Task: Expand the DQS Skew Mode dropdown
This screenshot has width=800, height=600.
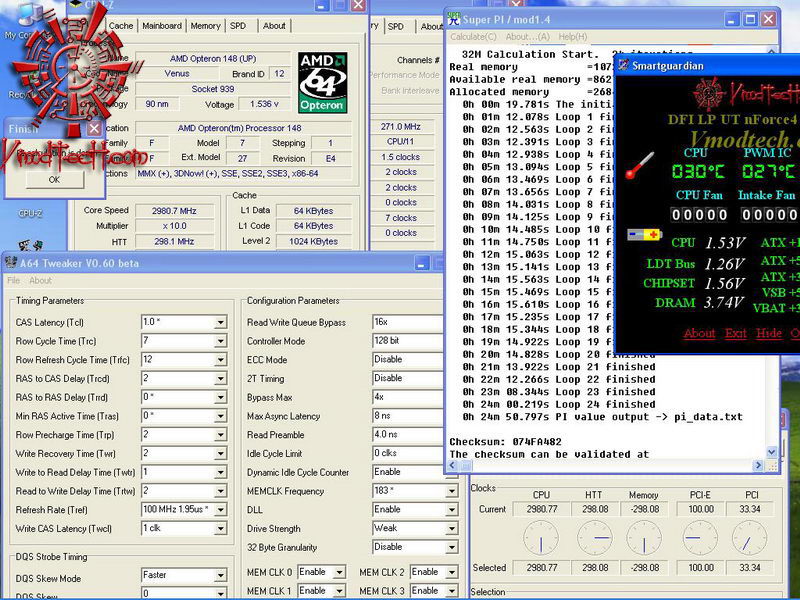Action: point(220,575)
